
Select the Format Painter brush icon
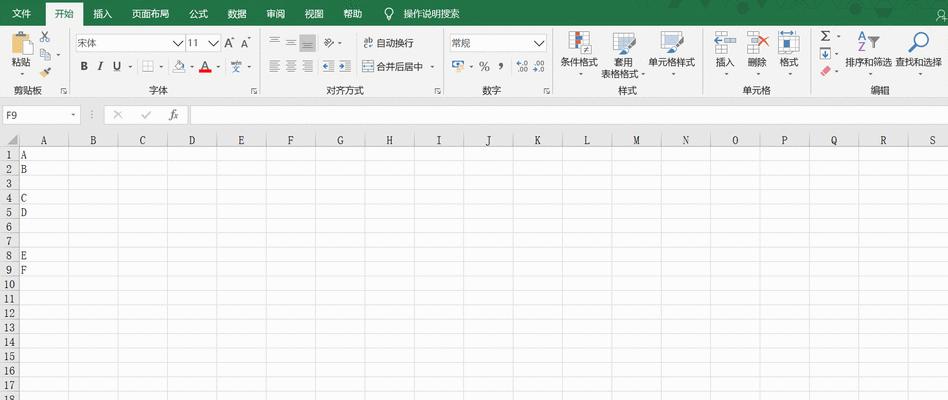pyautogui.click(x=45, y=72)
